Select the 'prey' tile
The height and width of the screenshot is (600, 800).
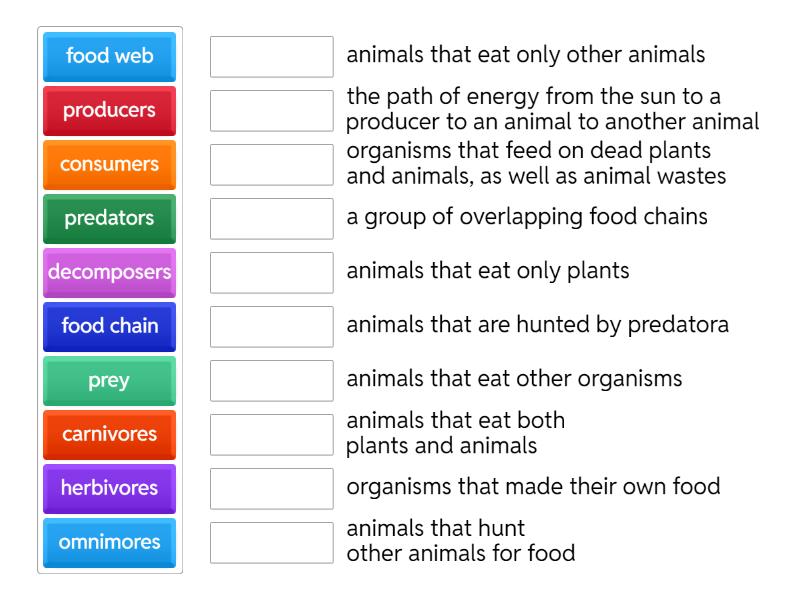[108, 381]
